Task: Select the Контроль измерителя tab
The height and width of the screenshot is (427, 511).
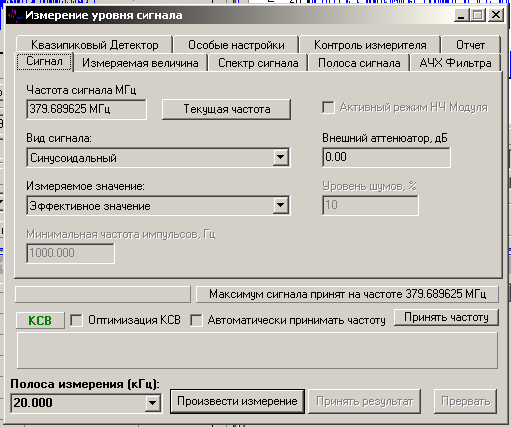Action: (x=370, y=45)
